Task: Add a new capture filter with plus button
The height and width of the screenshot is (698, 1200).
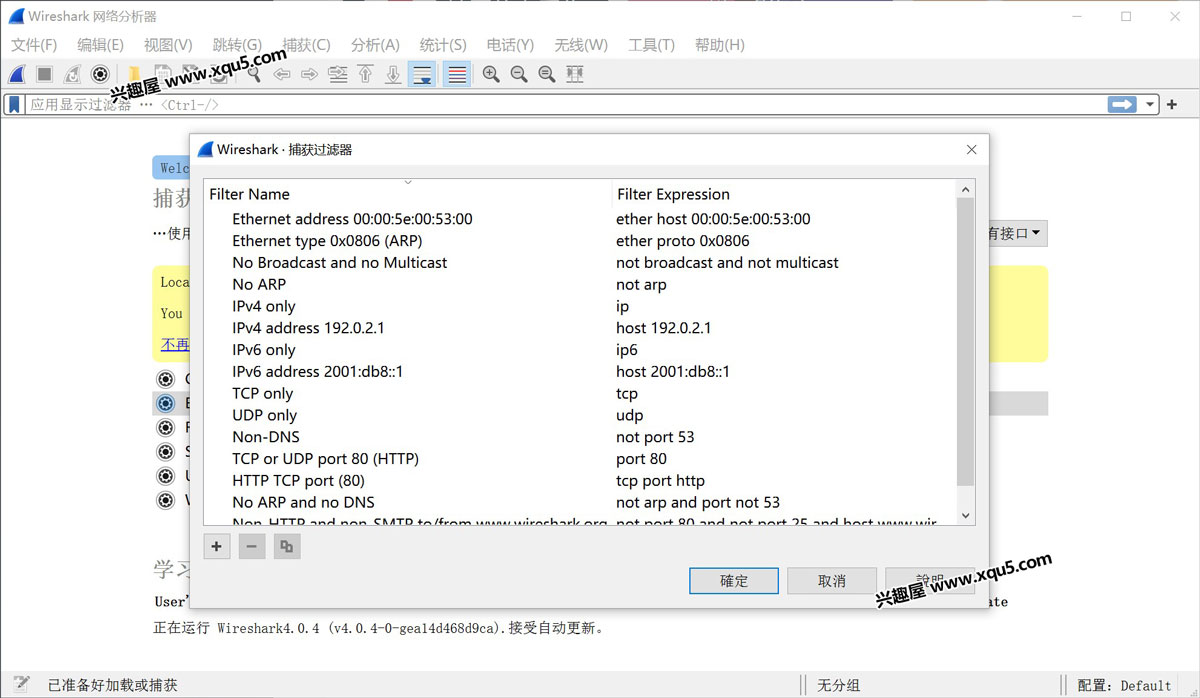Action: [217, 546]
